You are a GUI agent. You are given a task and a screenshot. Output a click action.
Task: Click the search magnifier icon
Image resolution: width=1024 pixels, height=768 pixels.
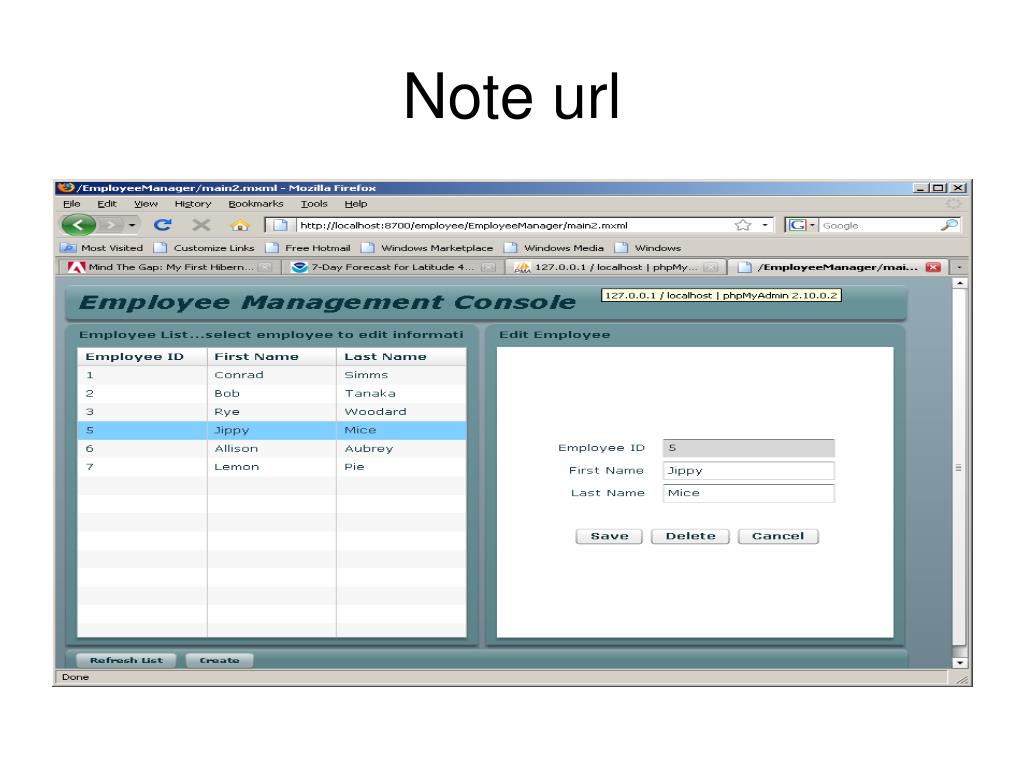click(949, 225)
